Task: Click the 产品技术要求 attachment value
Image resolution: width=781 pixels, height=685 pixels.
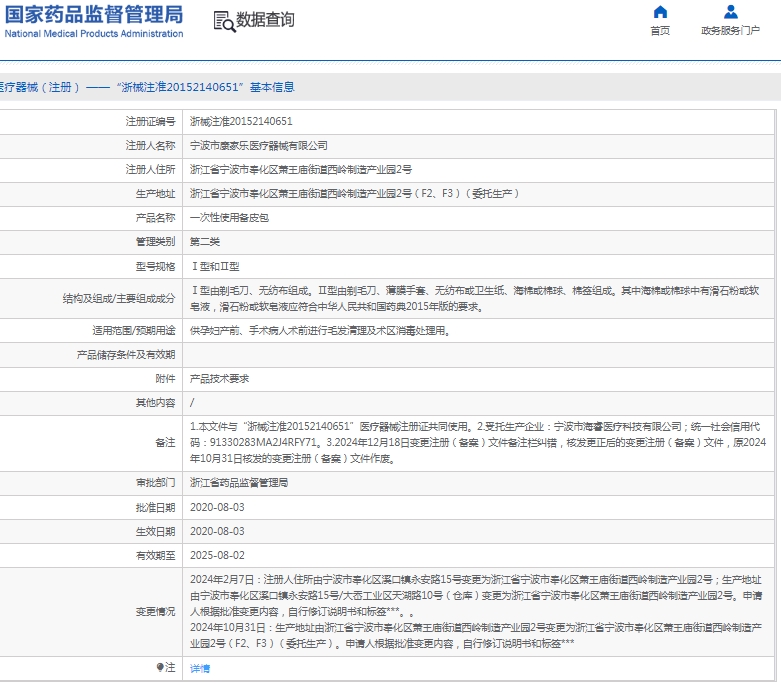Action: click(219, 378)
